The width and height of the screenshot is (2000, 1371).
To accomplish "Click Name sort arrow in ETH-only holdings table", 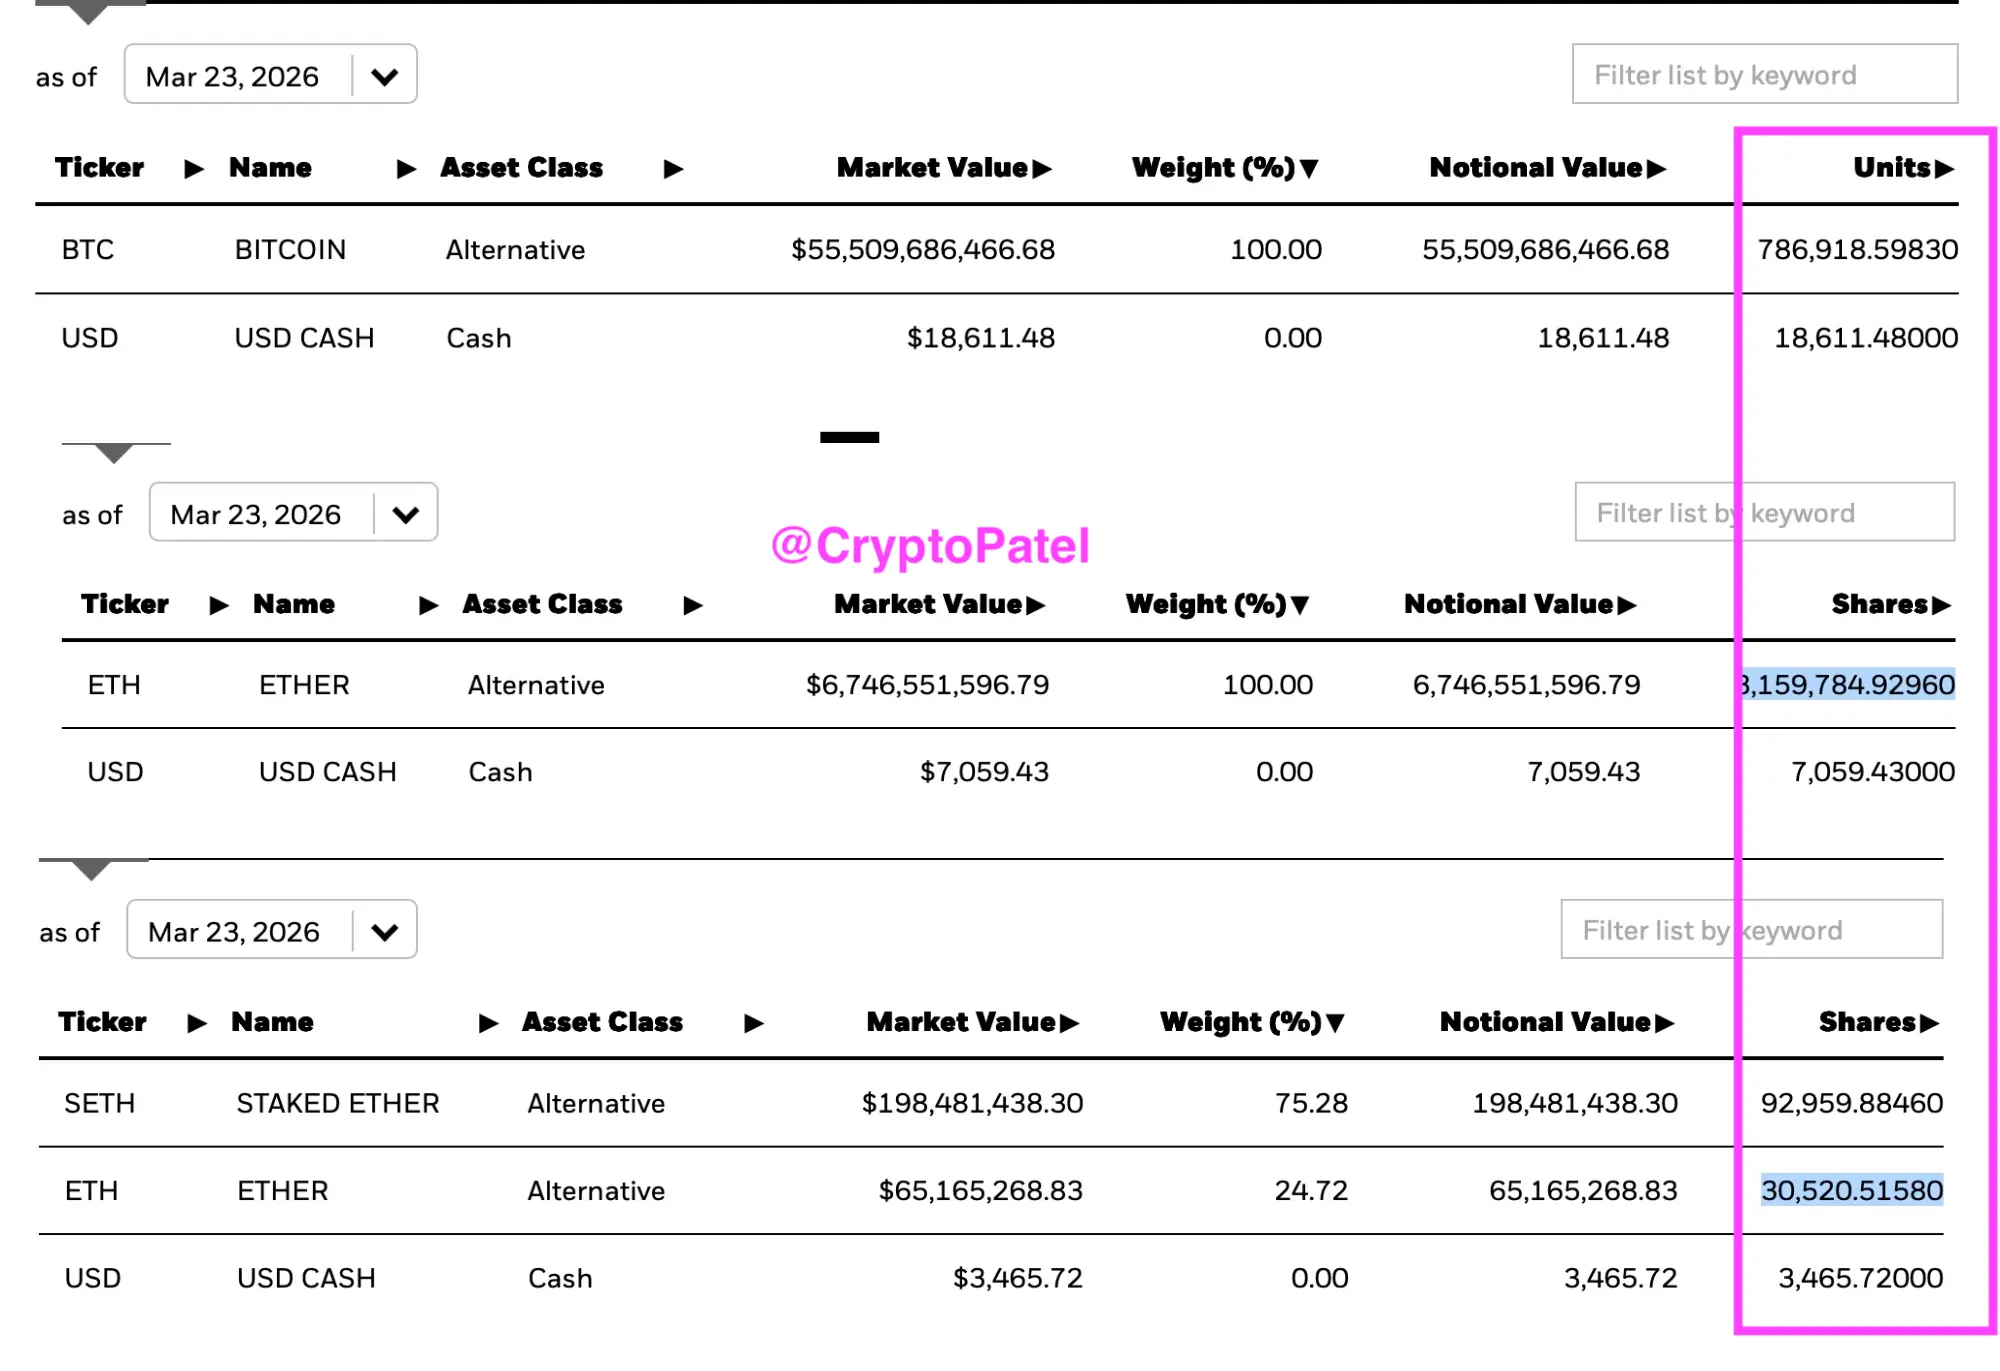I will click(429, 605).
